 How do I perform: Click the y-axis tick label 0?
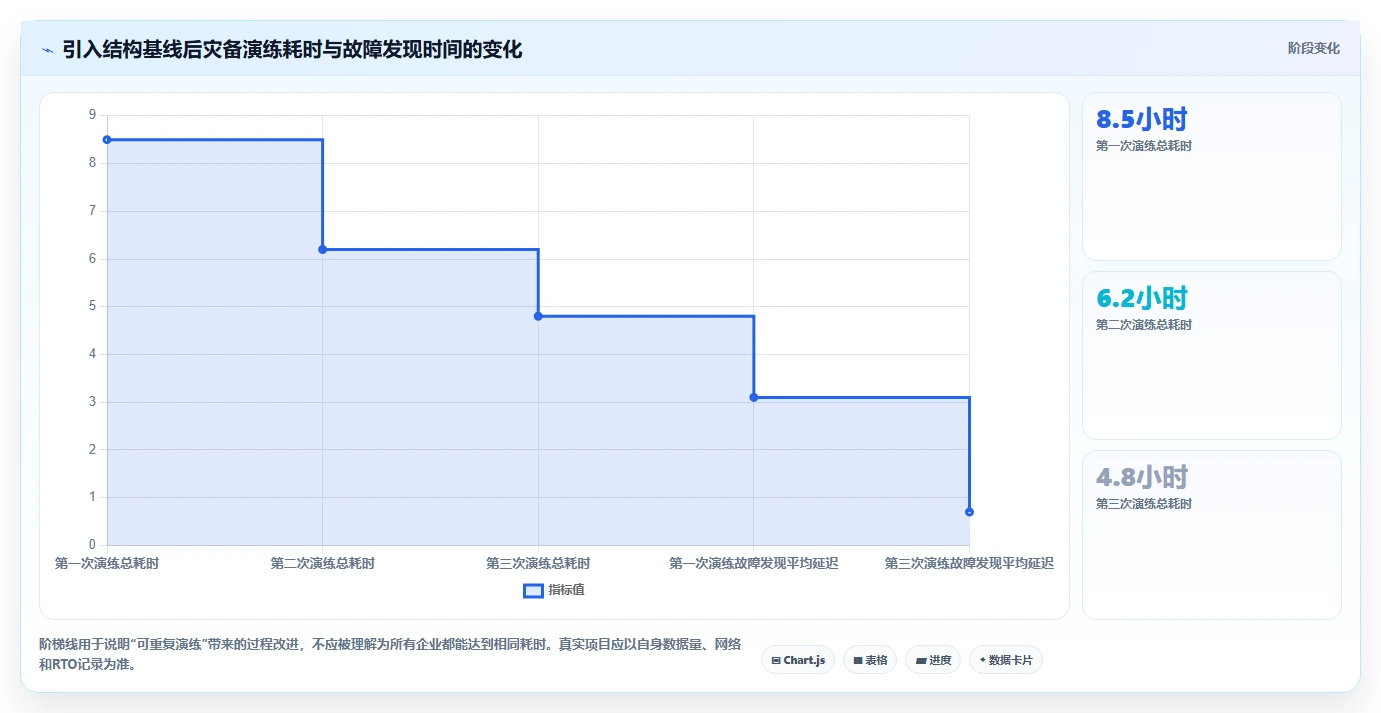(93, 545)
